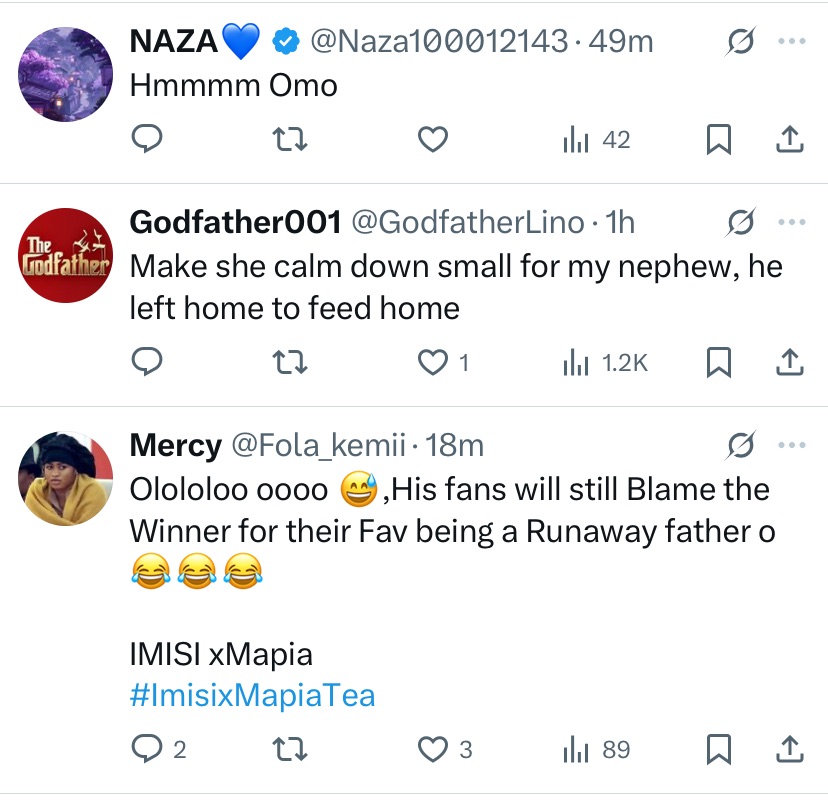The width and height of the screenshot is (828, 803).
Task: Open the #ImisixMapiaTea hashtag
Action: coord(252,695)
